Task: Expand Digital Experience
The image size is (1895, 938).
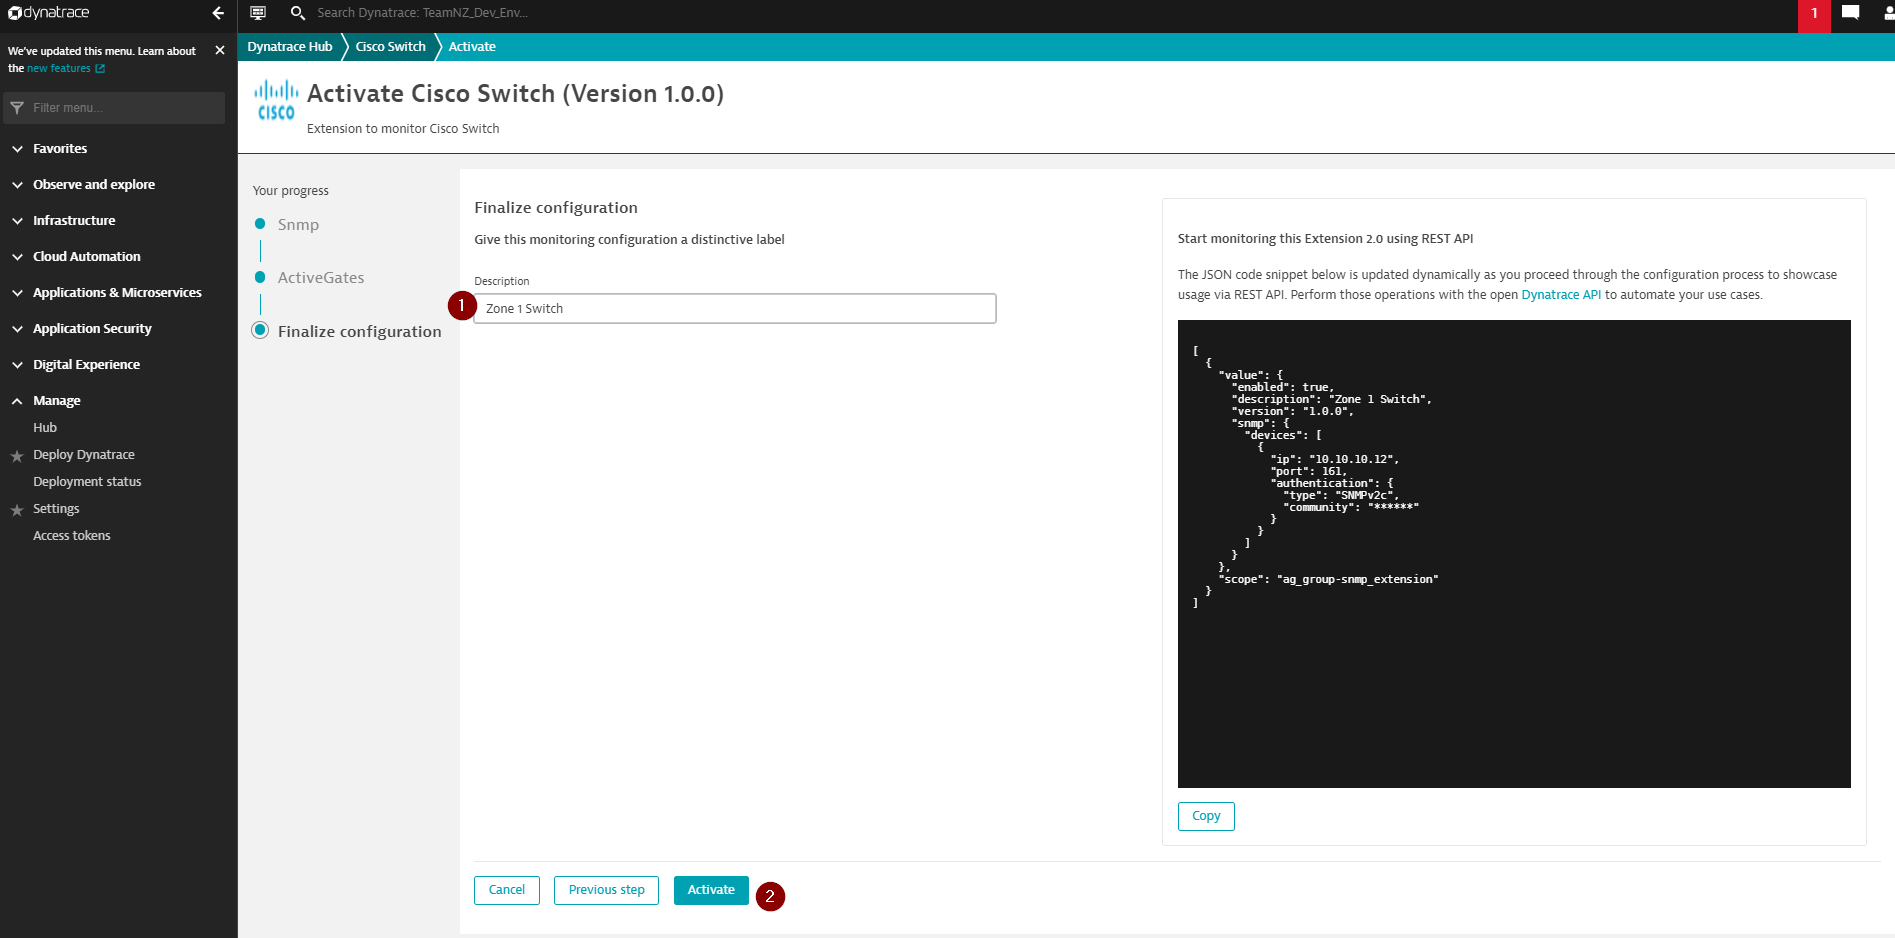Action: pyautogui.click(x=86, y=364)
